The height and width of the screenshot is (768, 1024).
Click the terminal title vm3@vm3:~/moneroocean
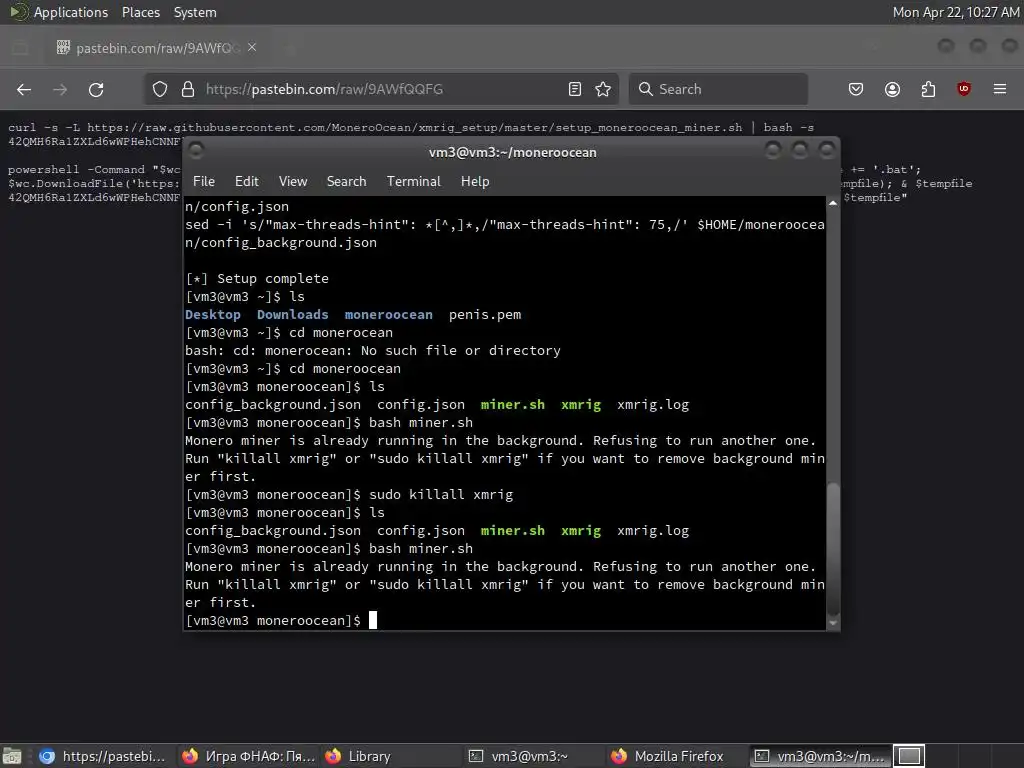point(513,152)
